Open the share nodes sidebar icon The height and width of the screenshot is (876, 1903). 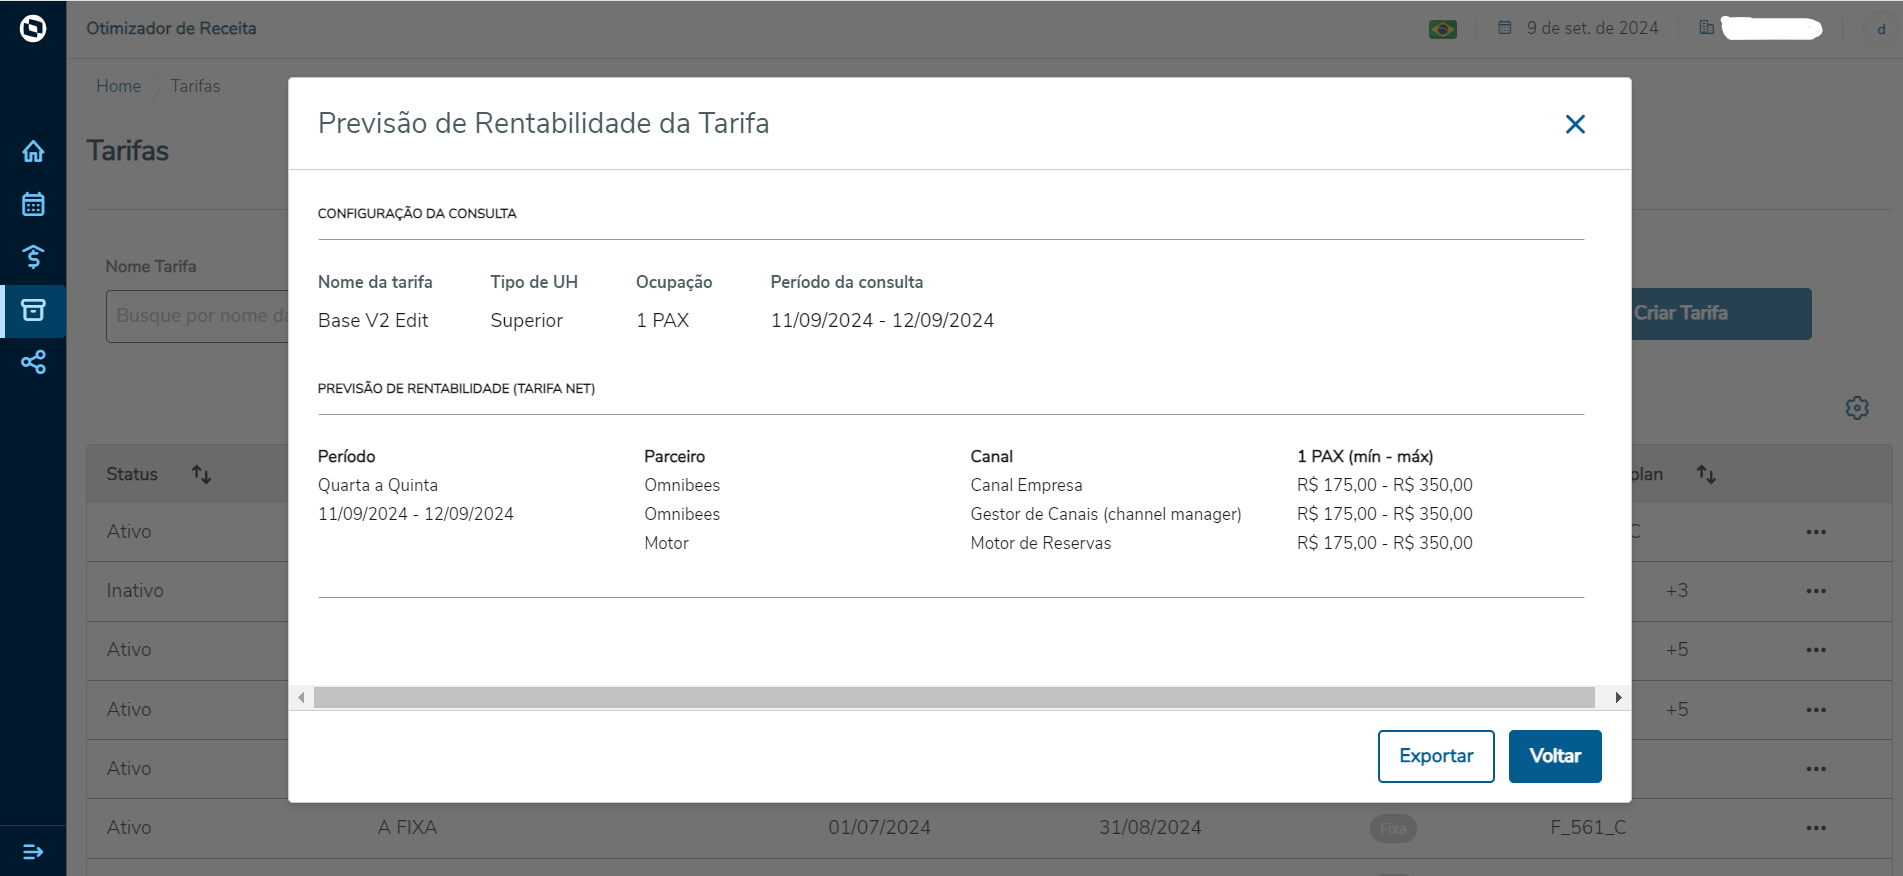pyautogui.click(x=33, y=362)
